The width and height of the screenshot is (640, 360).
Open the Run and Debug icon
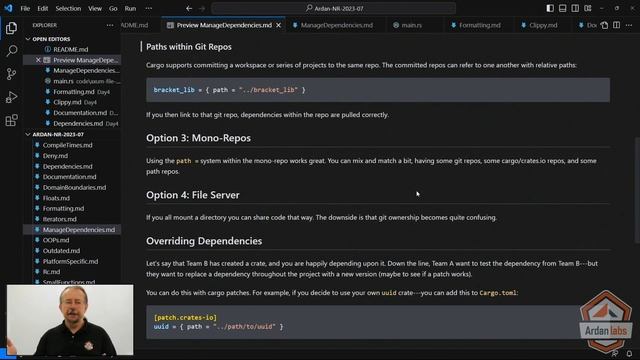(11, 97)
